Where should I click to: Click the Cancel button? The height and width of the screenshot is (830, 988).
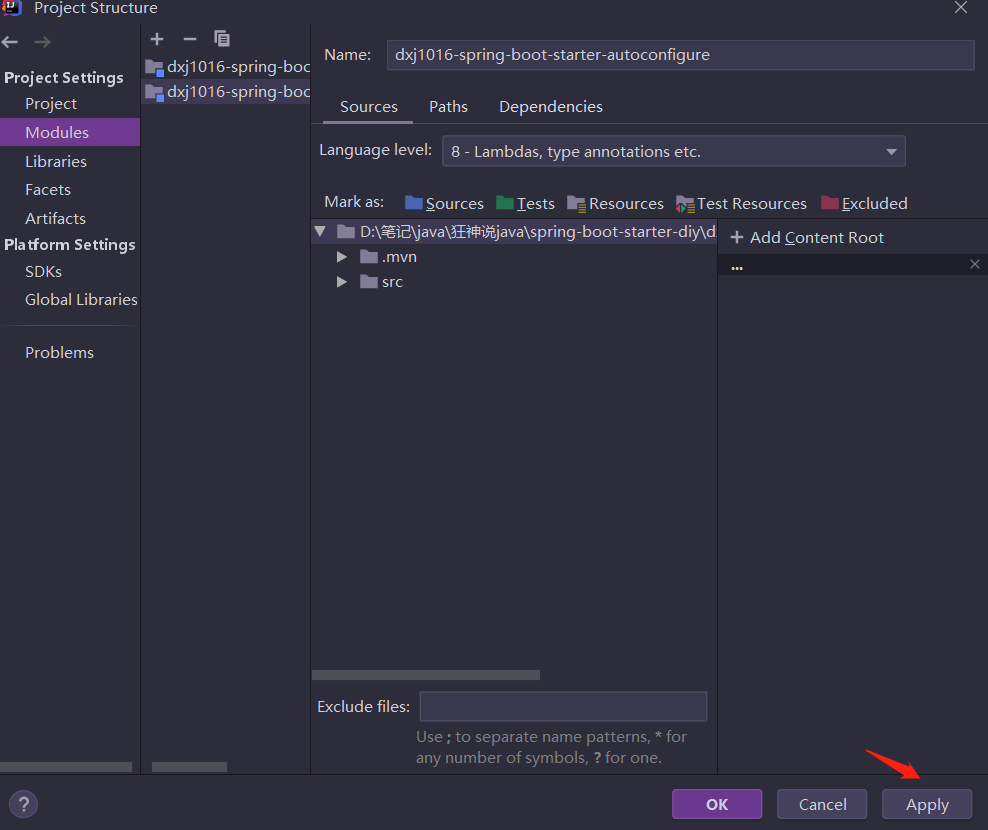pyautogui.click(x=822, y=804)
